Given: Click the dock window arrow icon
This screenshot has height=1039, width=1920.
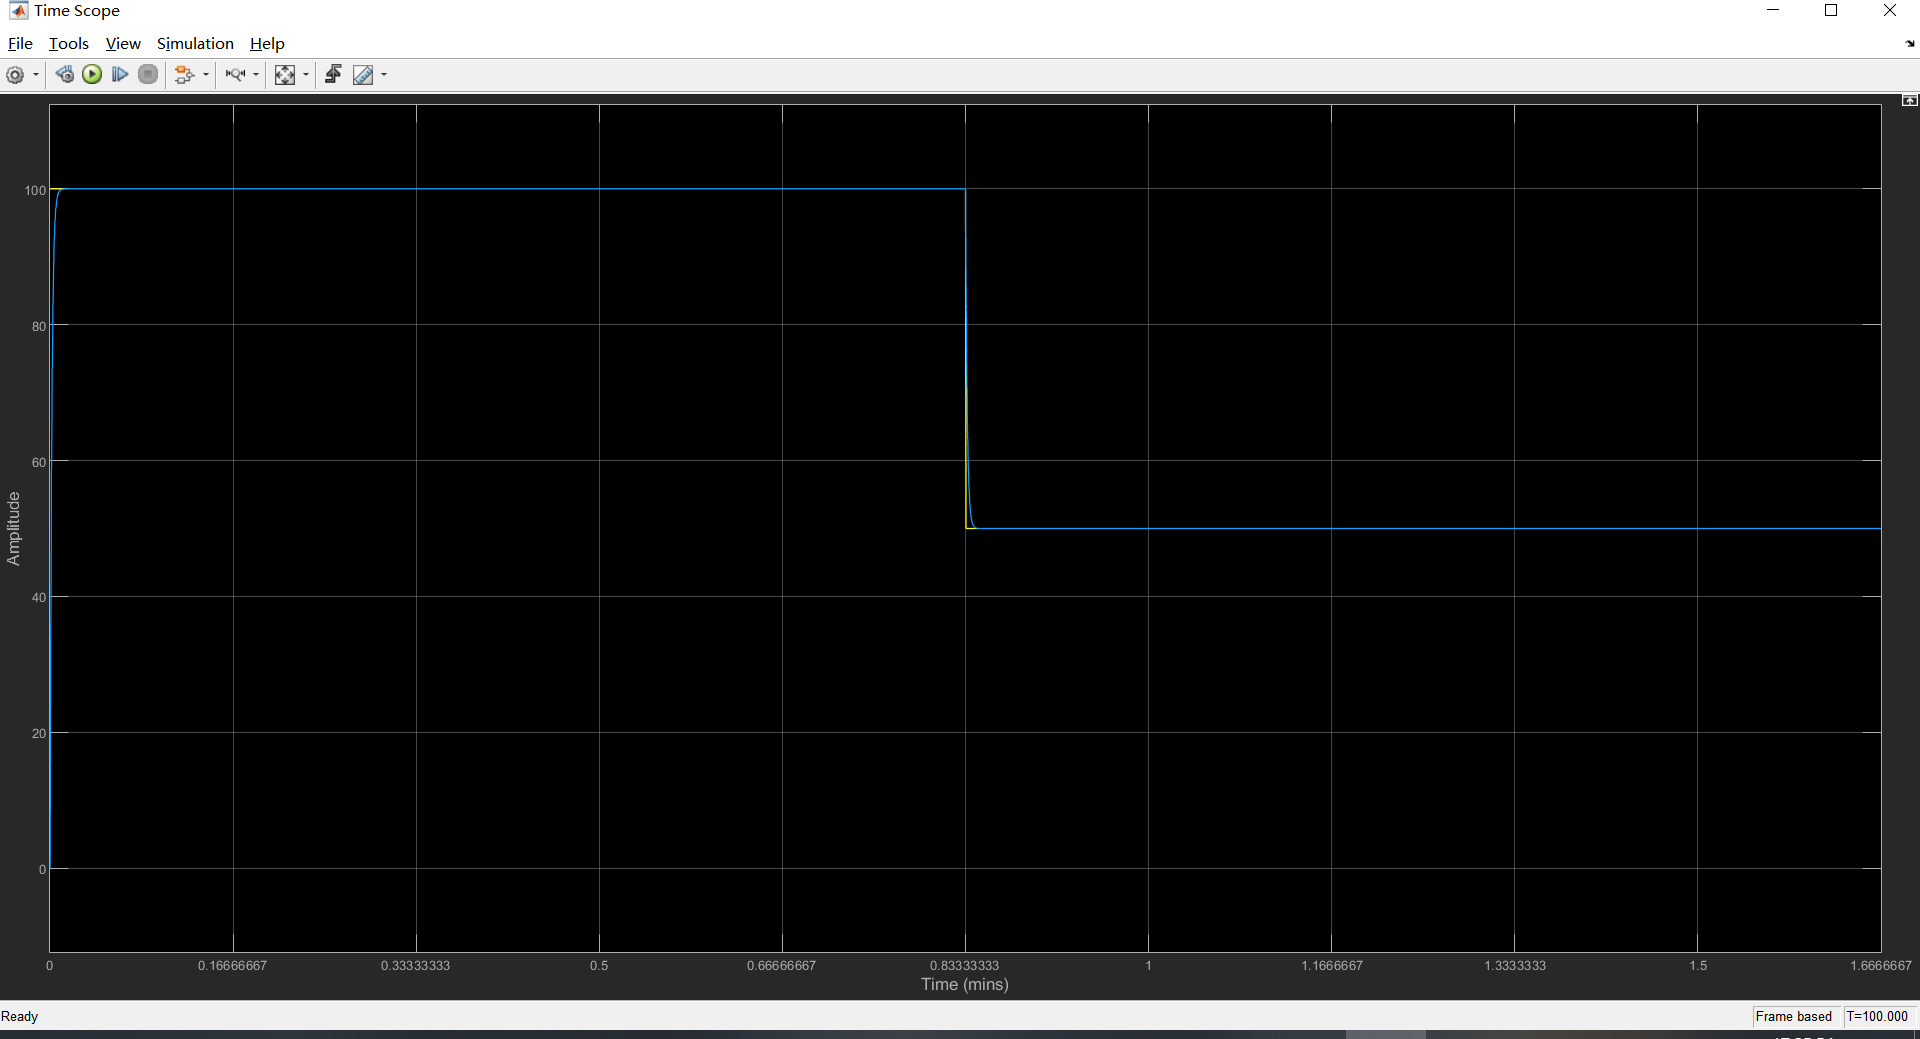Looking at the screenshot, I should (1910, 44).
